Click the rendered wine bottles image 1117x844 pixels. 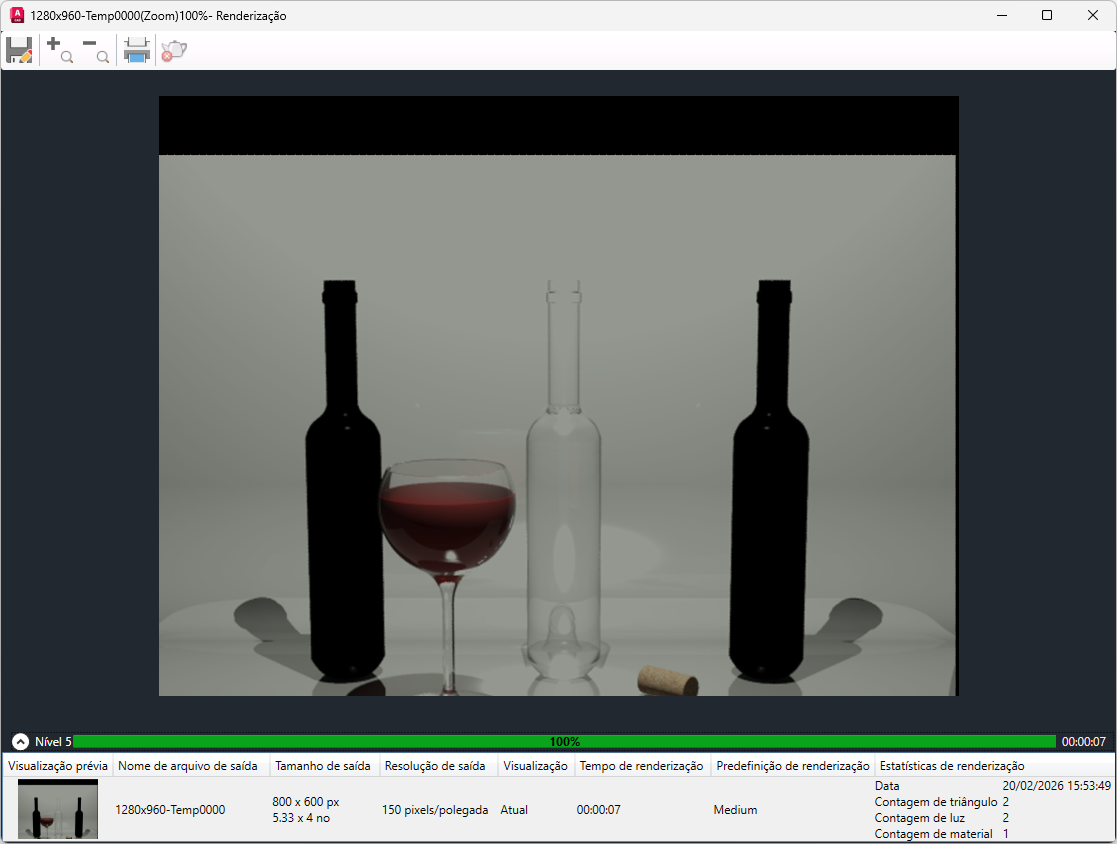558,396
